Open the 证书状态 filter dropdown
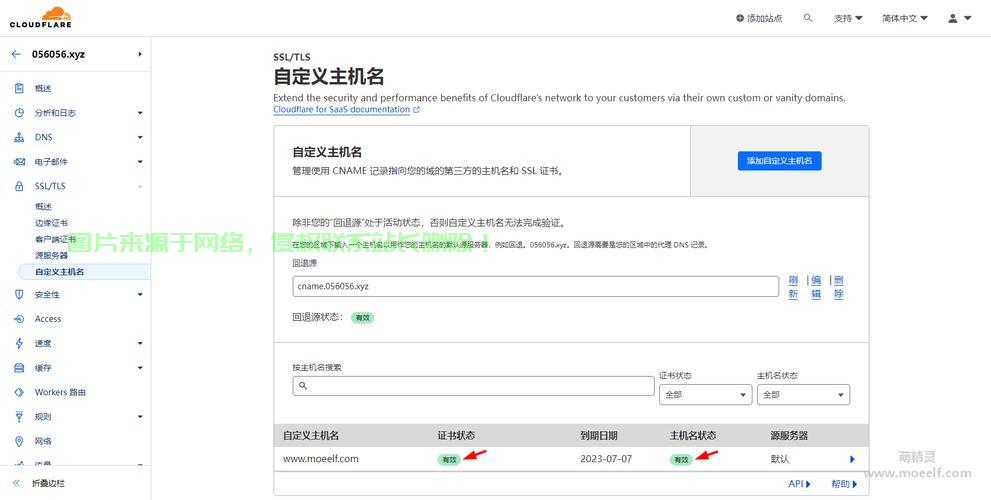The width and height of the screenshot is (991, 500). 705,394
